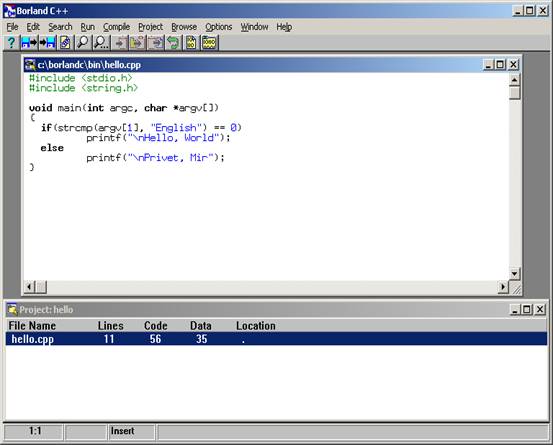This screenshot has width=553, height=445.
Task: Click the editor vertical scrollbar up arrow
Action: pyautogui.click(x=515, y=80)
